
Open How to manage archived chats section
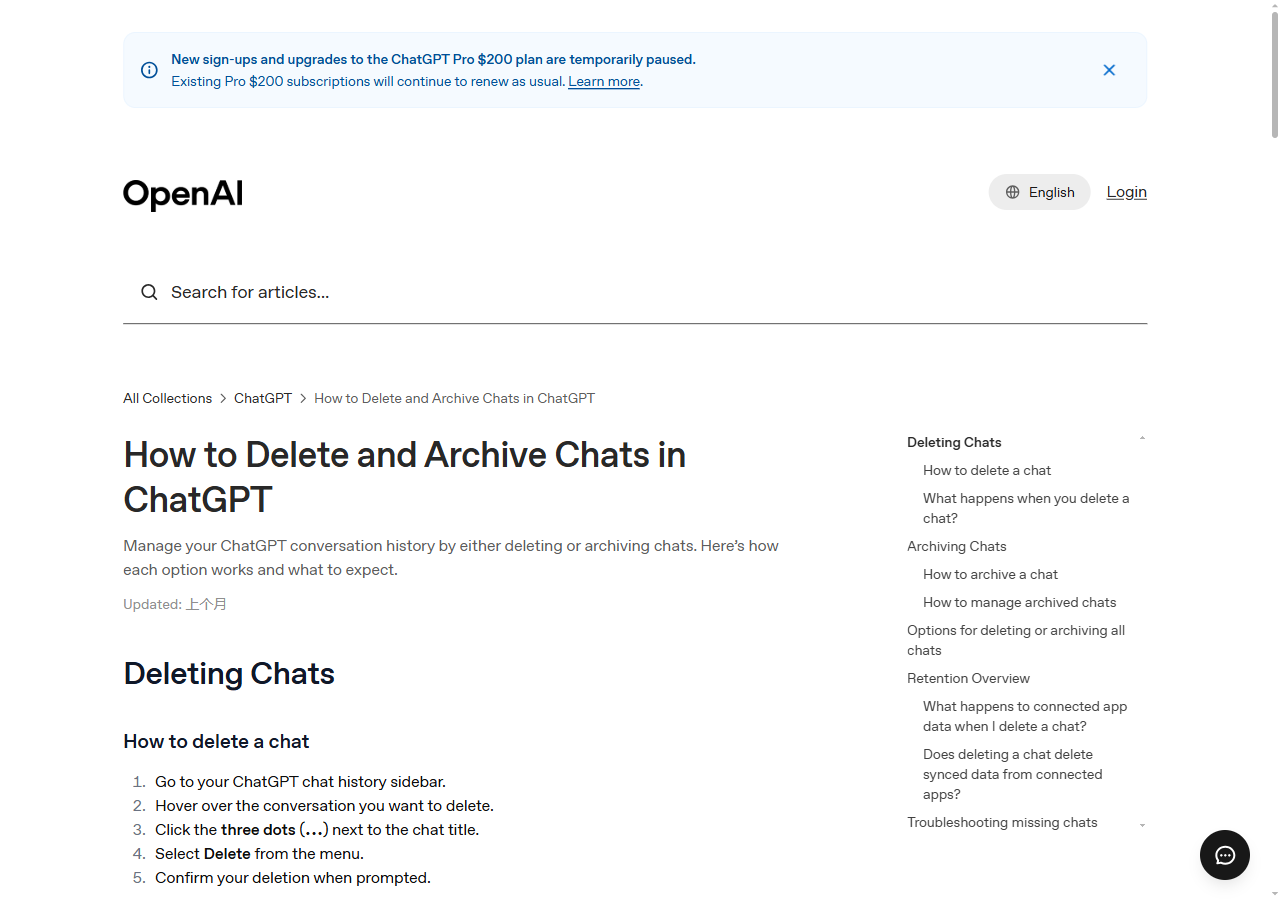pos(1019,602)
